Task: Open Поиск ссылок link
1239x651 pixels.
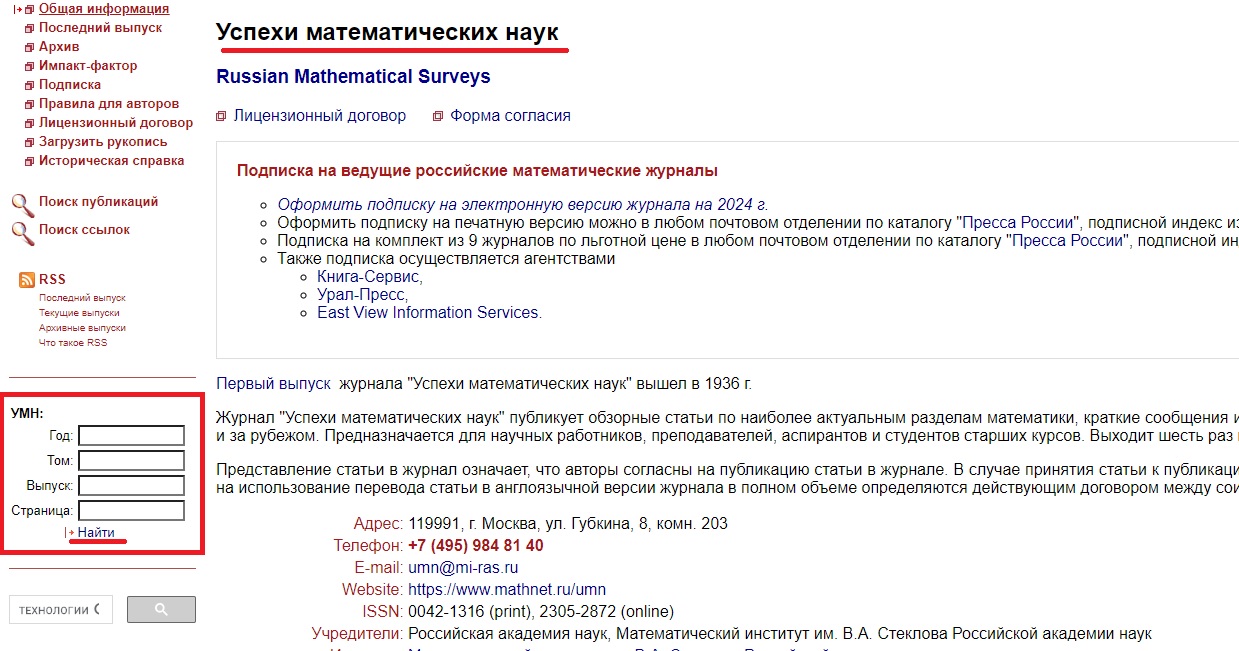Action: (x=84, y=230)
